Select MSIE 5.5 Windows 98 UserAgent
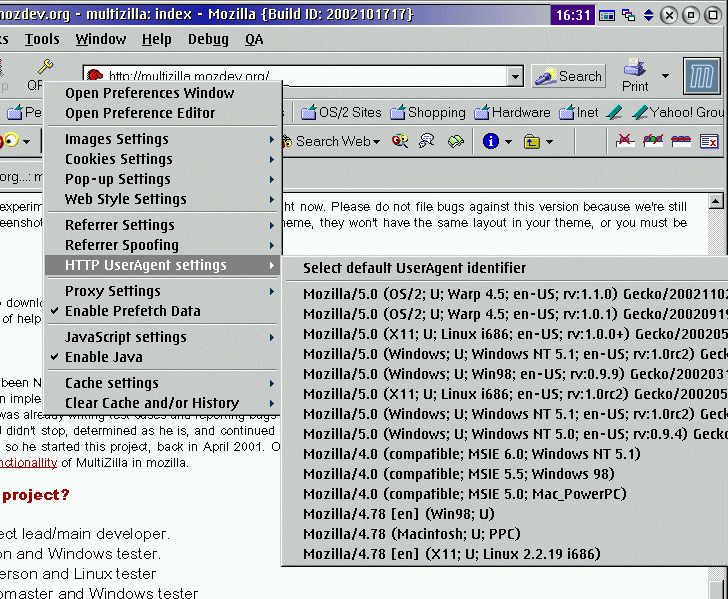 [506, 474]
